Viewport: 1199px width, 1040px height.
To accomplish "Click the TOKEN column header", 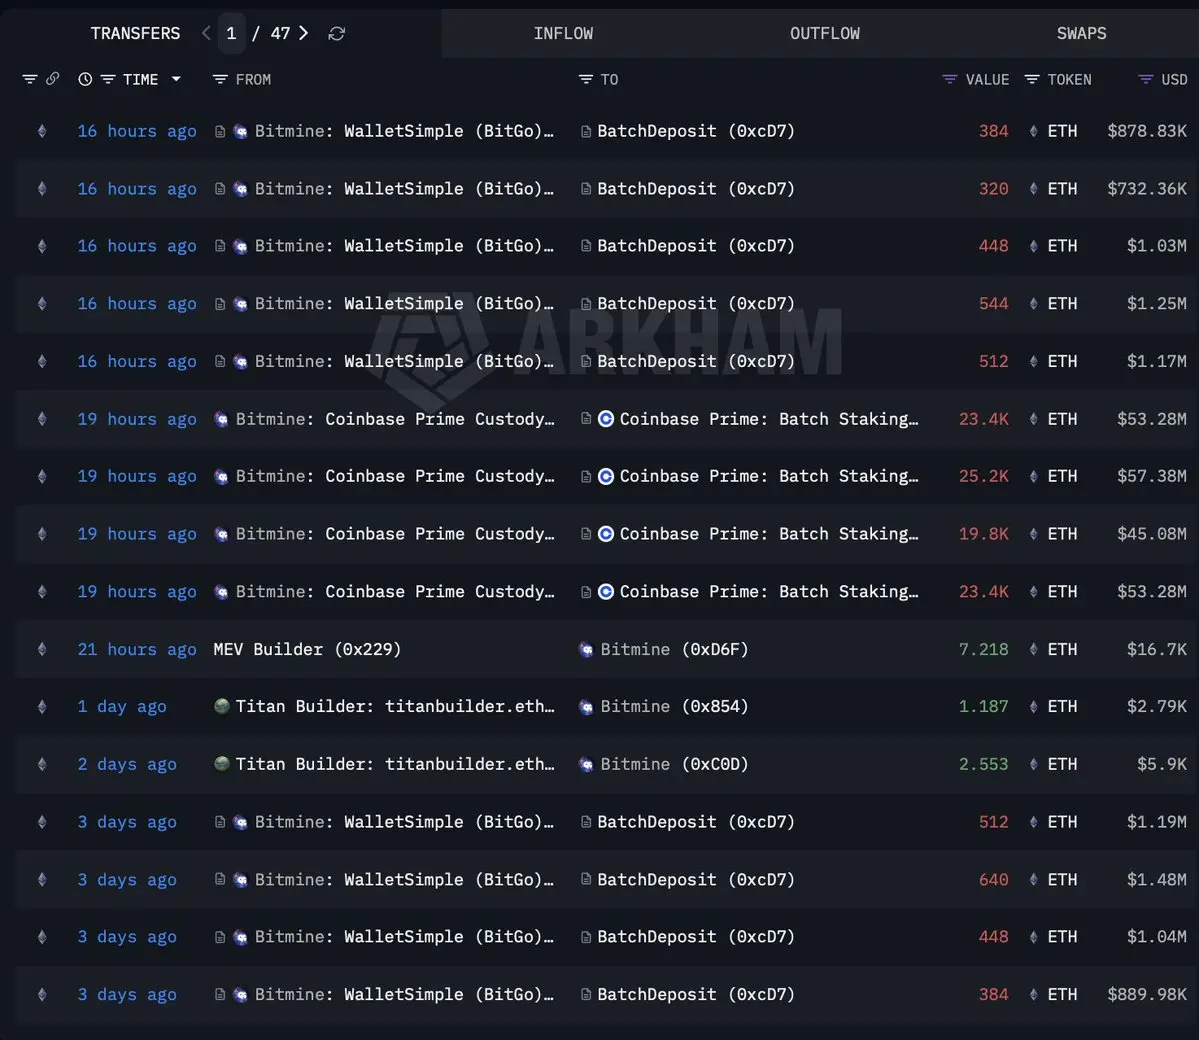I will click(1069, 80).
